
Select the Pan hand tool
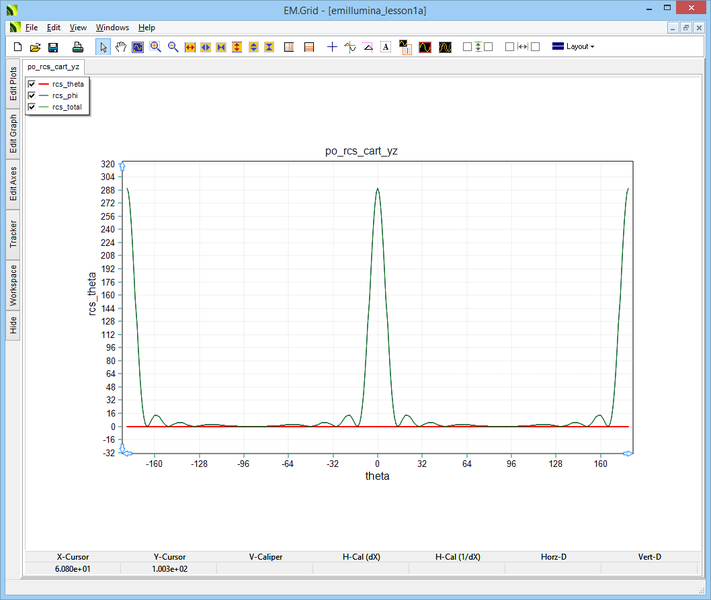[121, 47]
